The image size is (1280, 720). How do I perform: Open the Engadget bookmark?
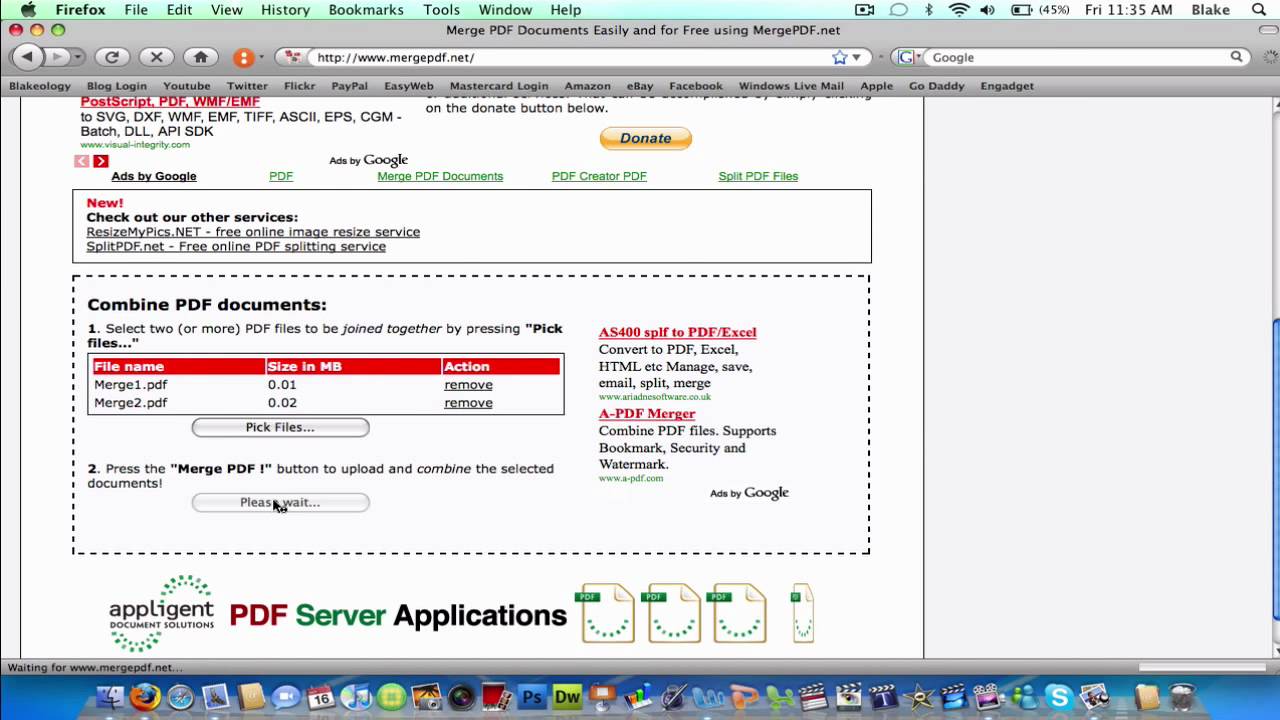click(x=1007, y=86)
